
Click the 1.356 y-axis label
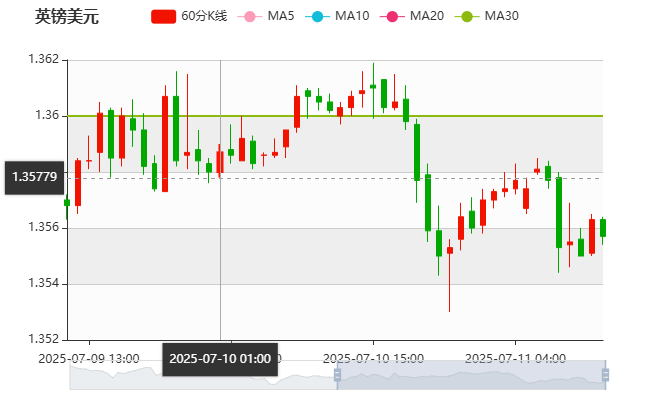[x=44, y=227]
